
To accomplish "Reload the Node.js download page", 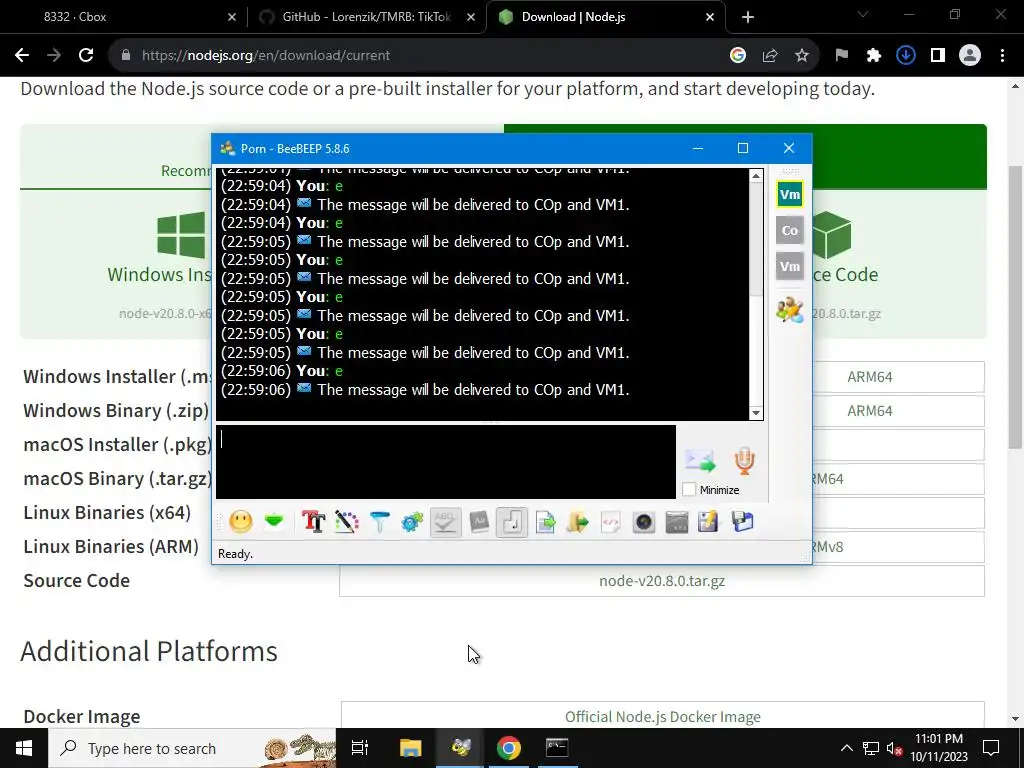I will tap(86, 56).
